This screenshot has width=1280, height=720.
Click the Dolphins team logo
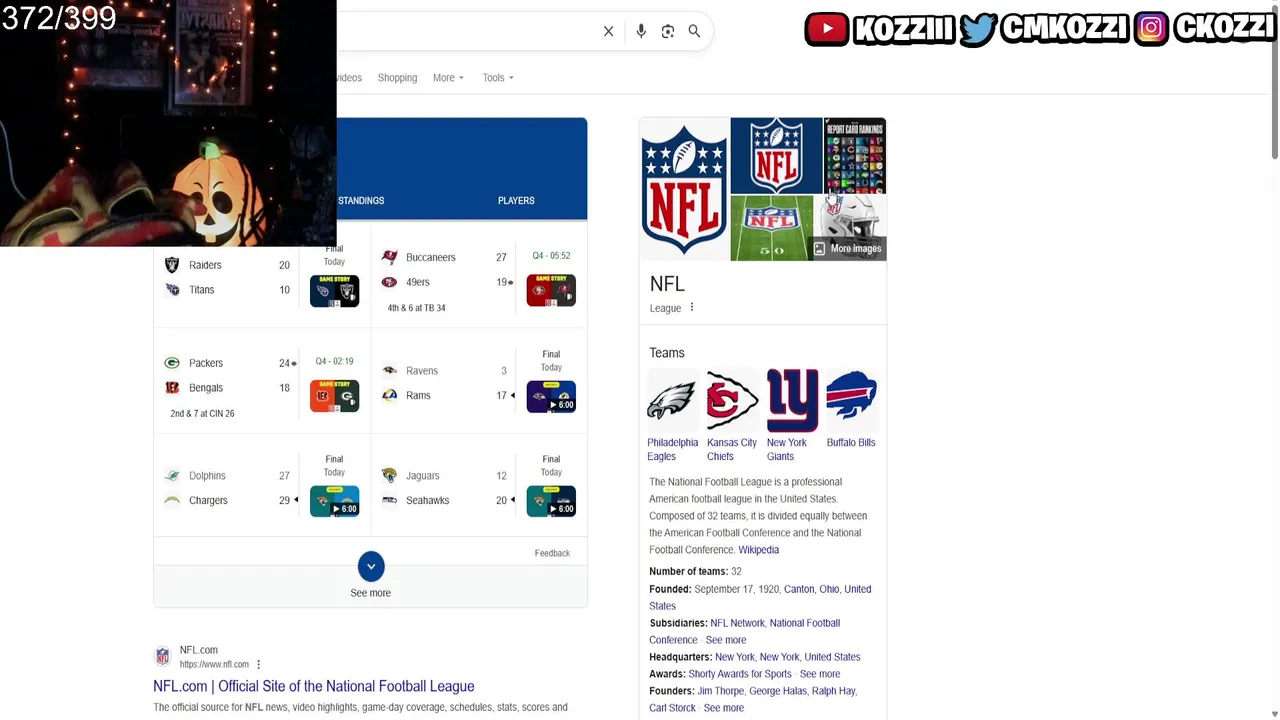(172, 475)
